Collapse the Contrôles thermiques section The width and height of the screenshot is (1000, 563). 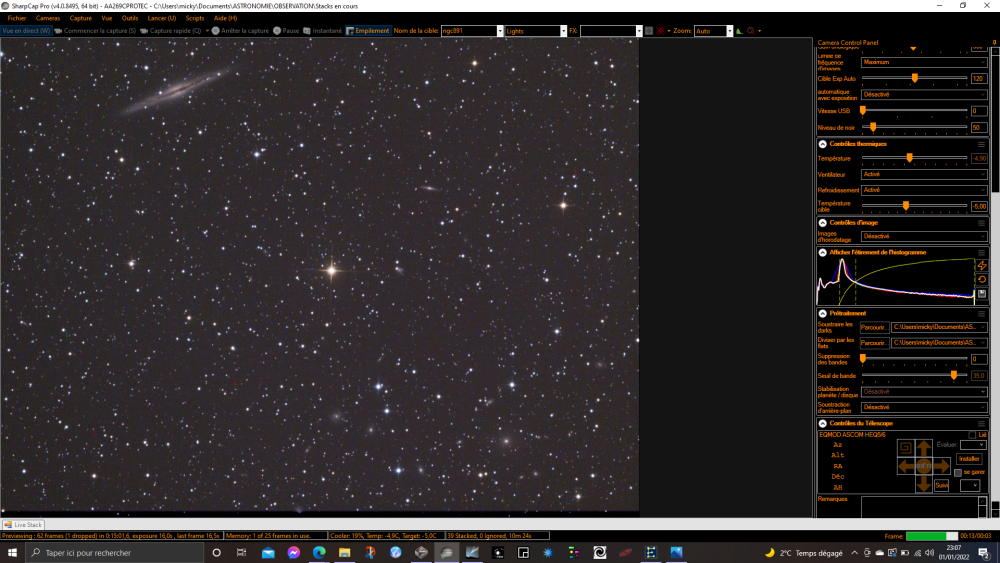click(823, 144)
